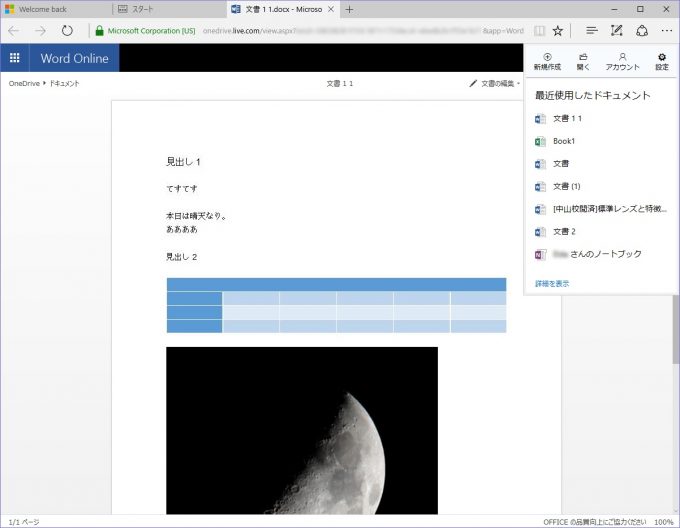Make a Web Note pen icon
The height and width of the screenshot is (528, 680).
617,31
